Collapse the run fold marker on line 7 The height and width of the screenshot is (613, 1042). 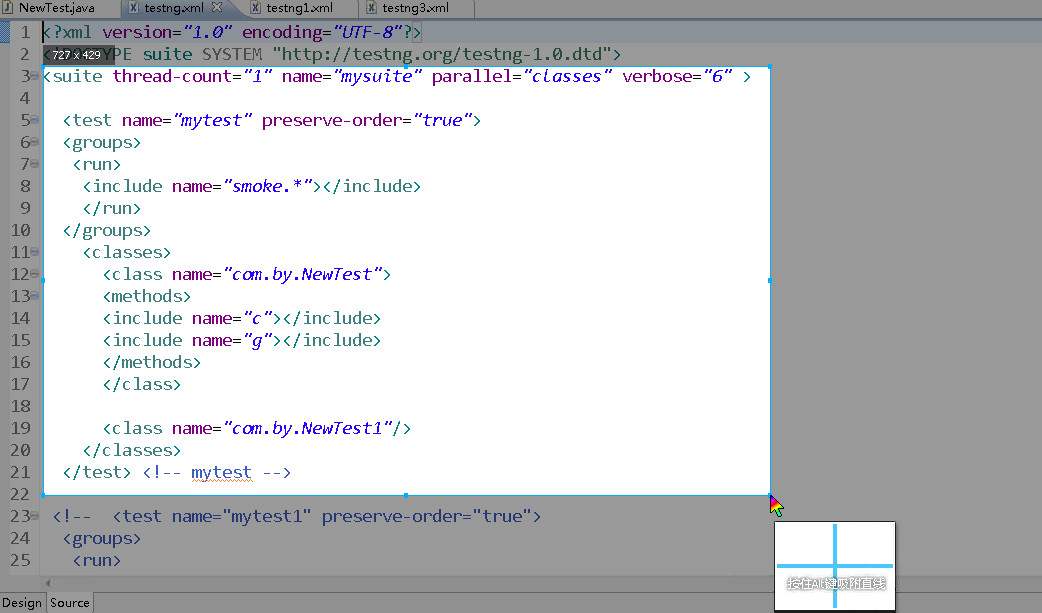click(35, 164)
